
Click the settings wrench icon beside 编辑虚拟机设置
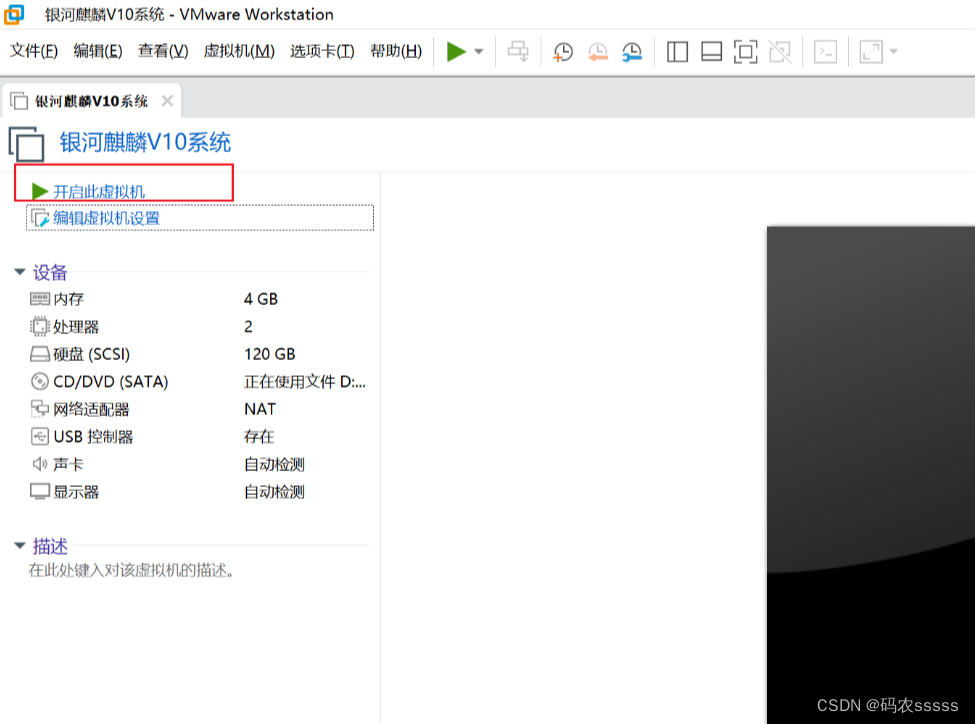tap(40, 218)
